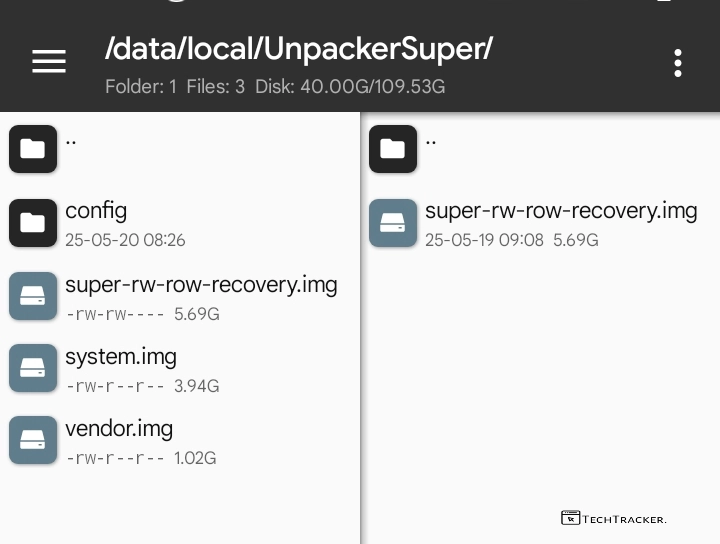
Task: Select super-rw-row-recovery.img in left pane
Action: tap(201, 285)
